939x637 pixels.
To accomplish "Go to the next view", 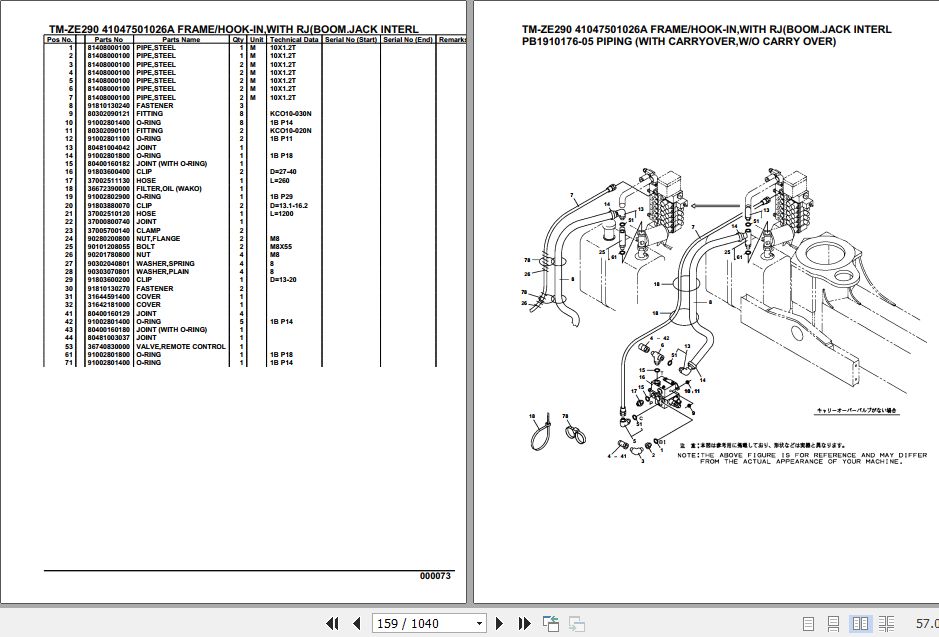I will point(576,623).
